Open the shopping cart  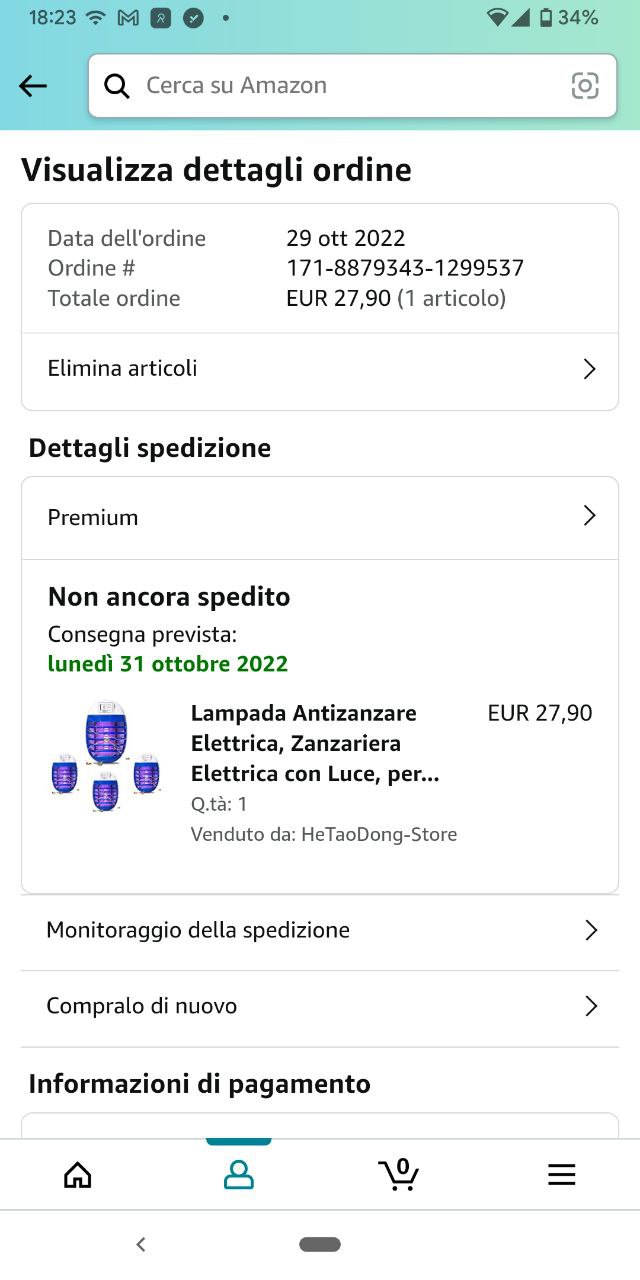tap(398, 1175)
